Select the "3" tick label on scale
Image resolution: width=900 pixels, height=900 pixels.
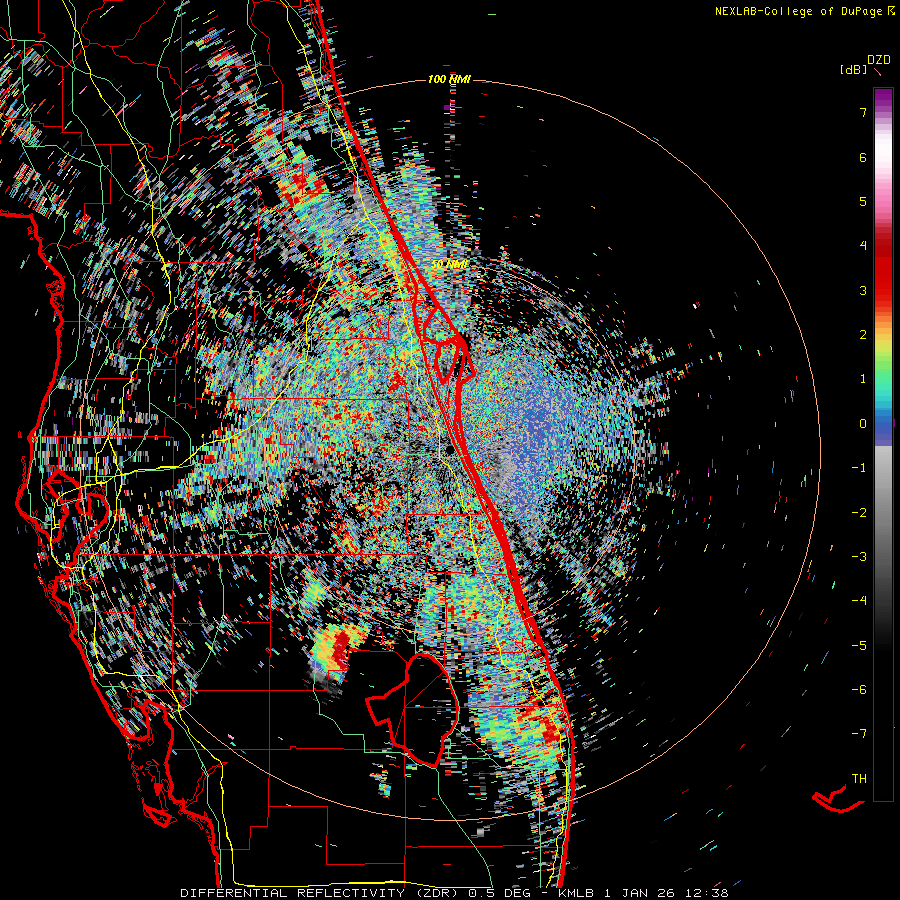(863, 290)
